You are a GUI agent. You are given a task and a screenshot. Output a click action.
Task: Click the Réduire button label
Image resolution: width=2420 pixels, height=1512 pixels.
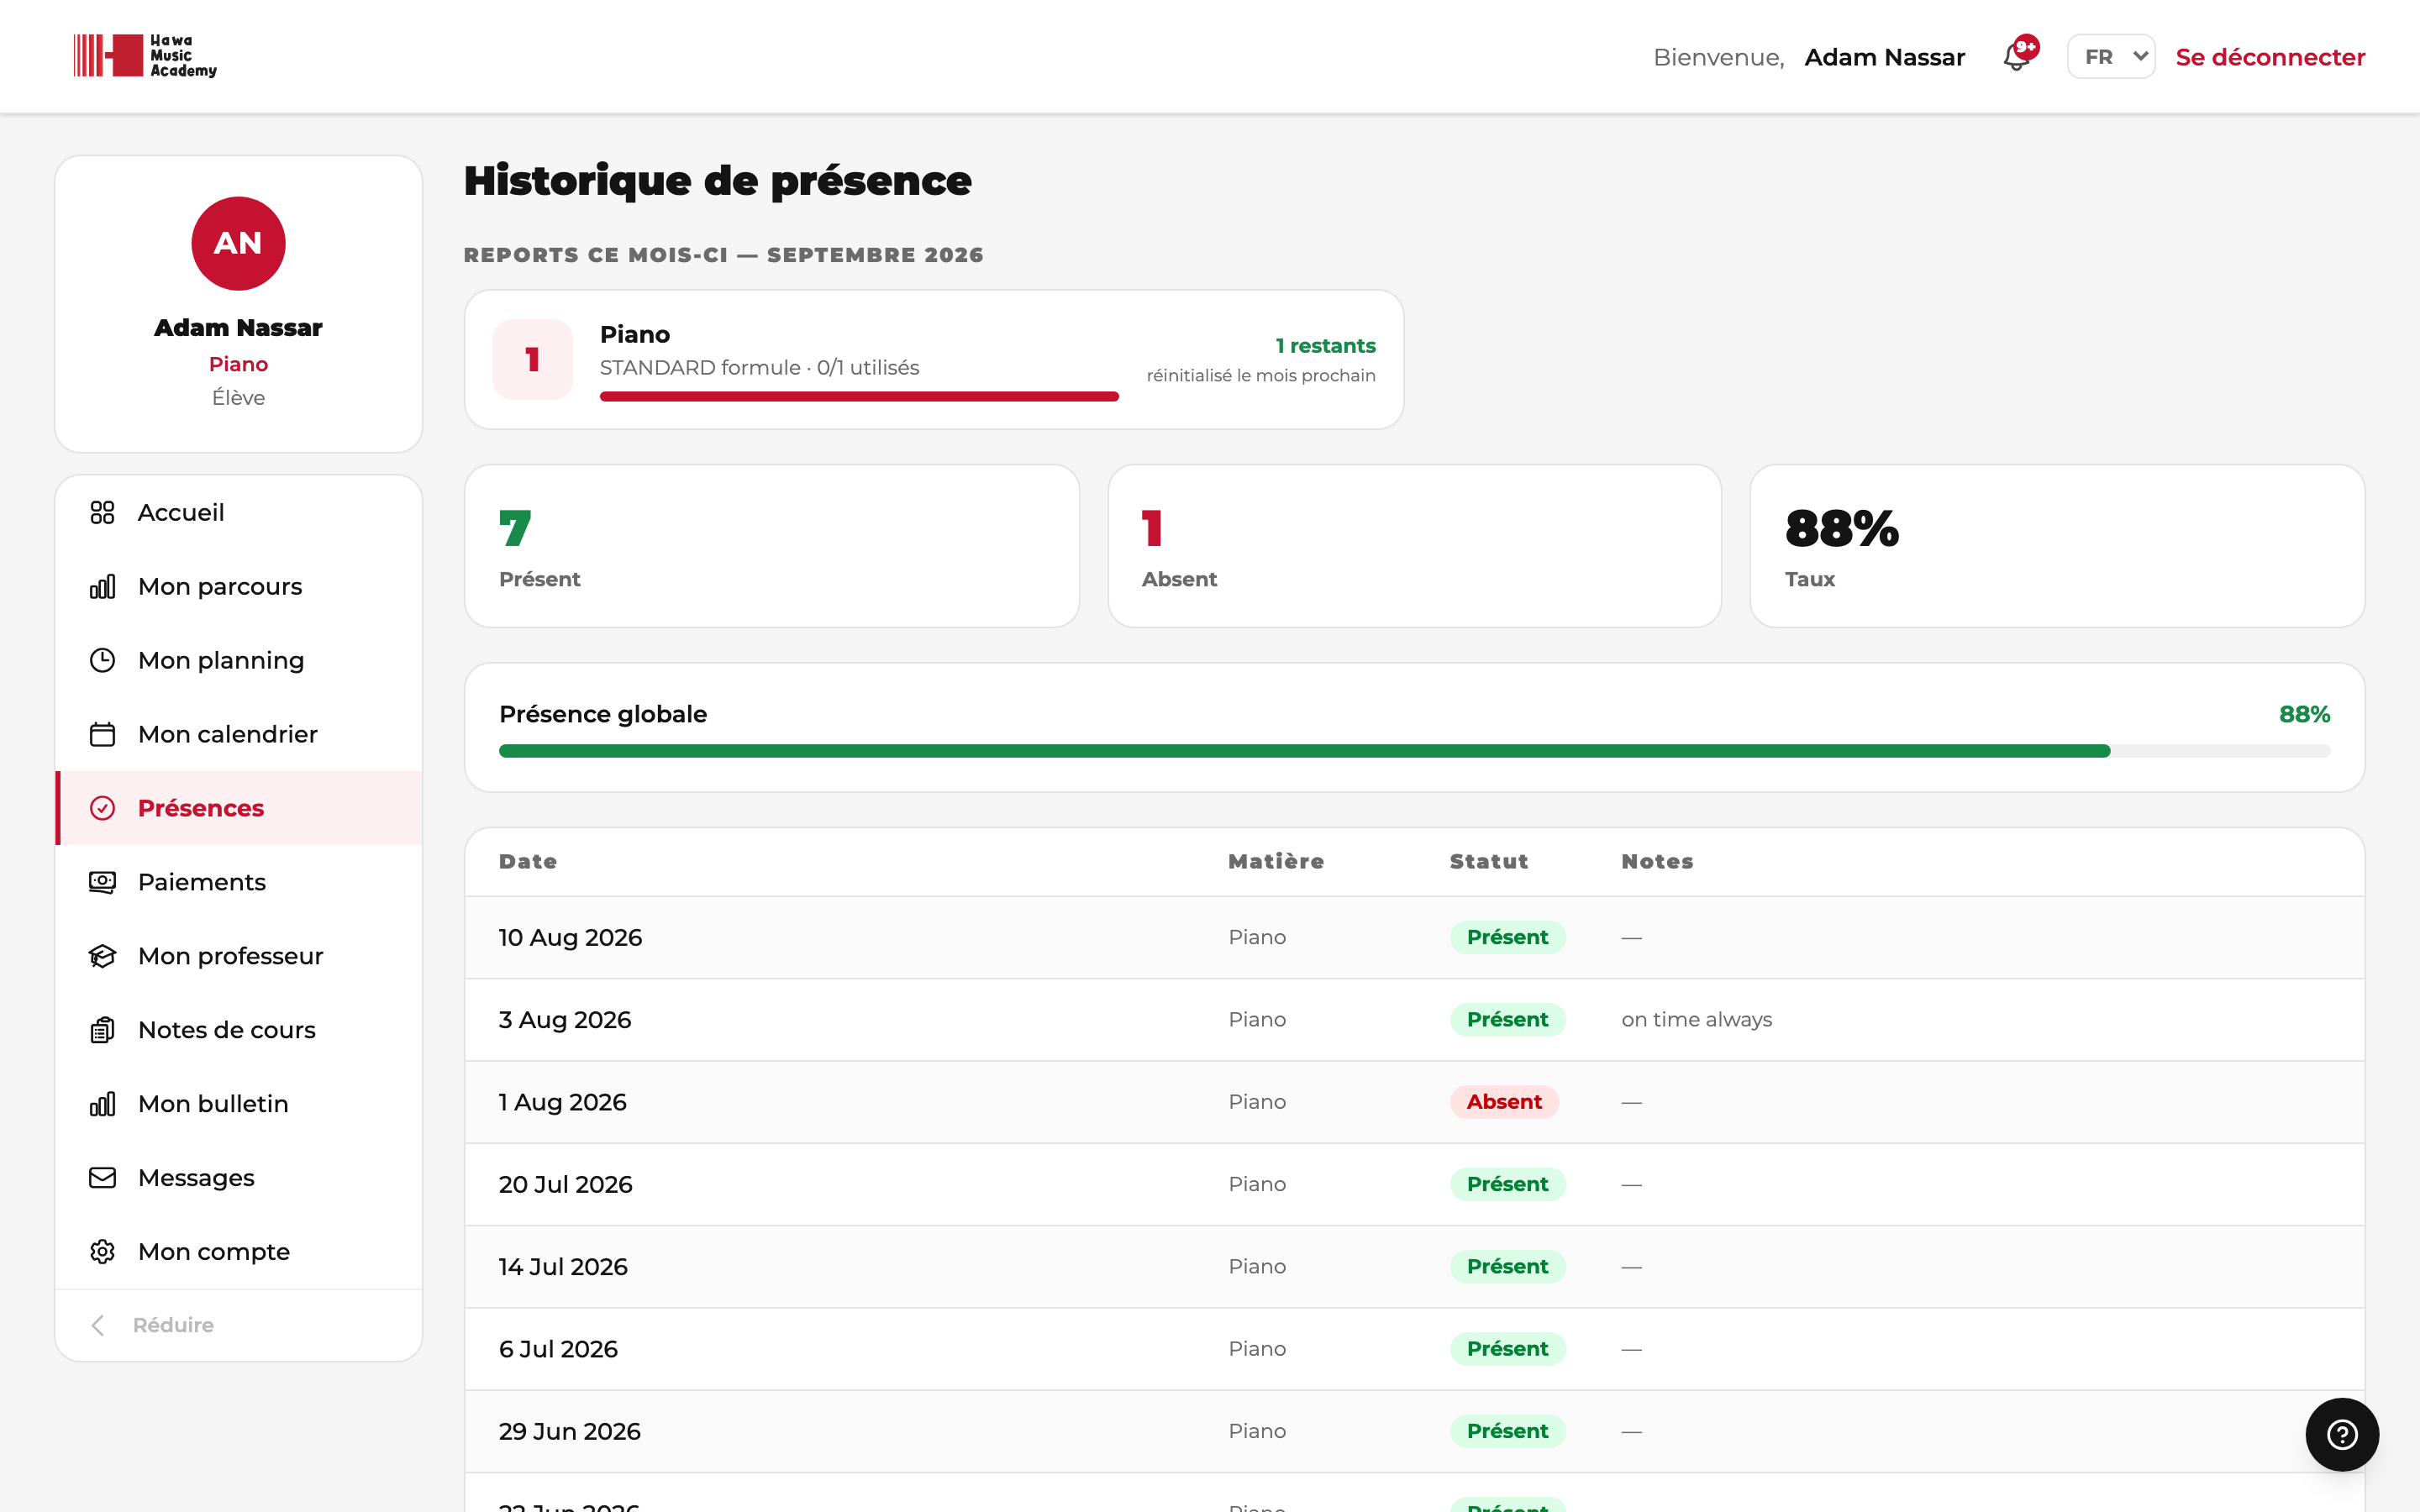pyautogui.click(x=173, y=1325)
